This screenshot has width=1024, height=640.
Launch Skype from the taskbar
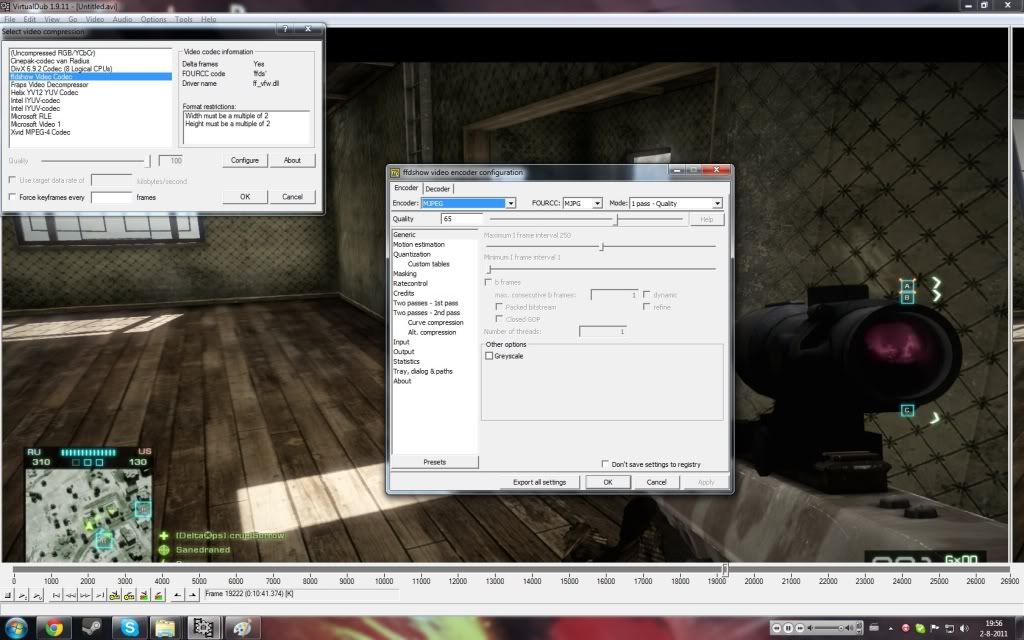point(129,627)
